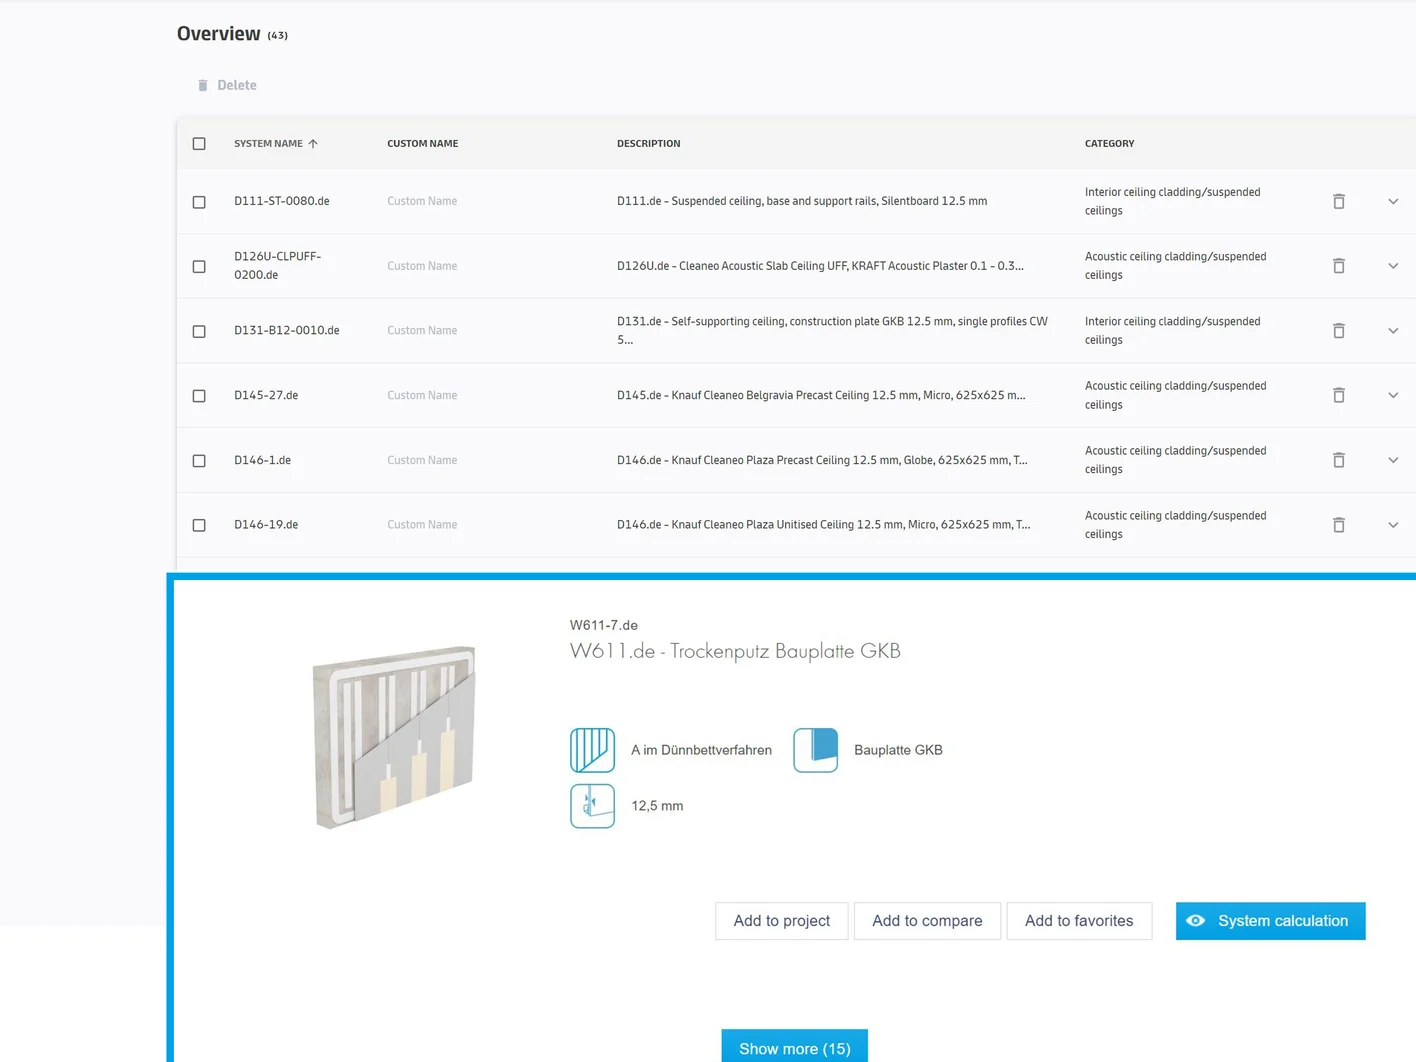Click the Dünnbettverfahren application icon
This screenshot has height=1062, width=1416.
(592, 750)
